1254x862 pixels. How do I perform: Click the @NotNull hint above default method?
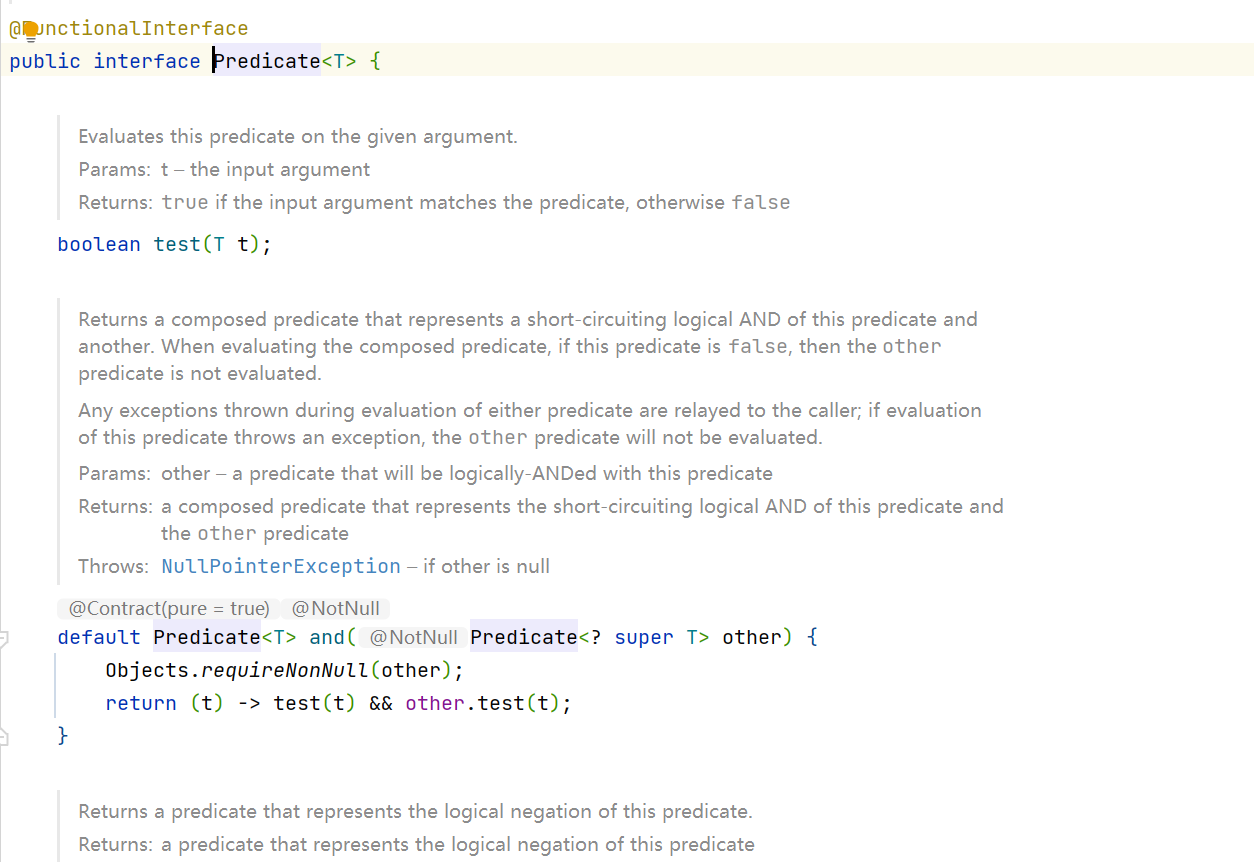[x=335, y=608]
